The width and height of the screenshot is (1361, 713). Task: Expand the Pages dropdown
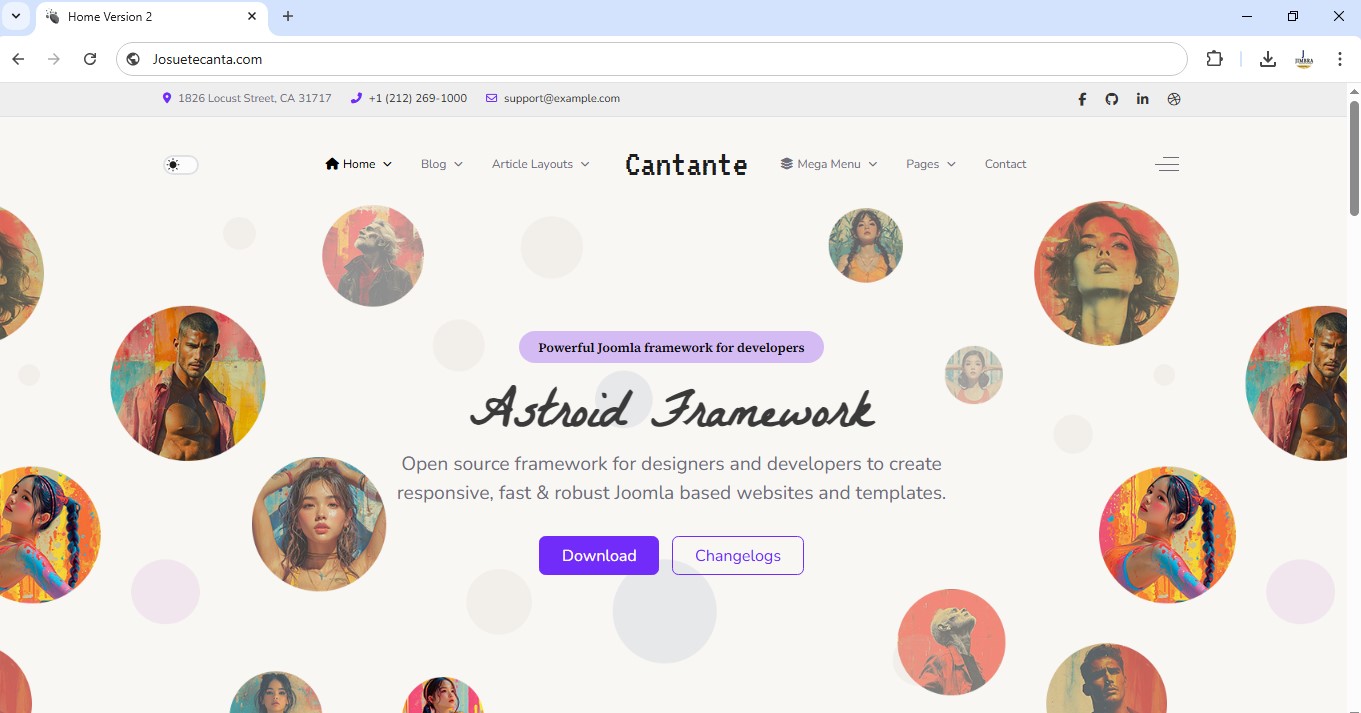tap(929, 163)
